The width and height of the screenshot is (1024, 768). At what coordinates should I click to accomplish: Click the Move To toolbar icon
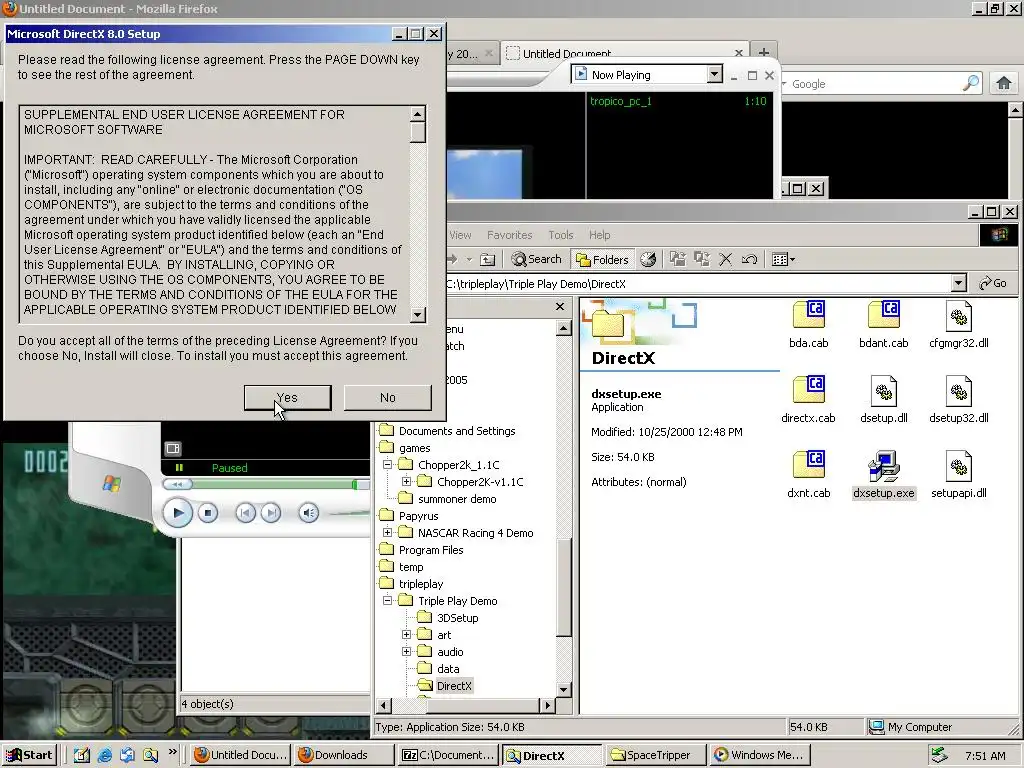click(x=678, y=259)
